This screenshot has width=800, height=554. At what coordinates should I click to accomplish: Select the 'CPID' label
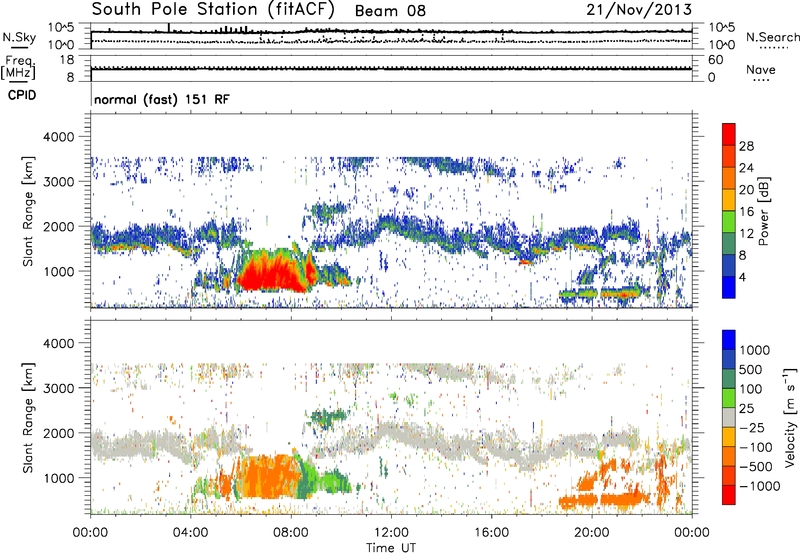(22, 95)
